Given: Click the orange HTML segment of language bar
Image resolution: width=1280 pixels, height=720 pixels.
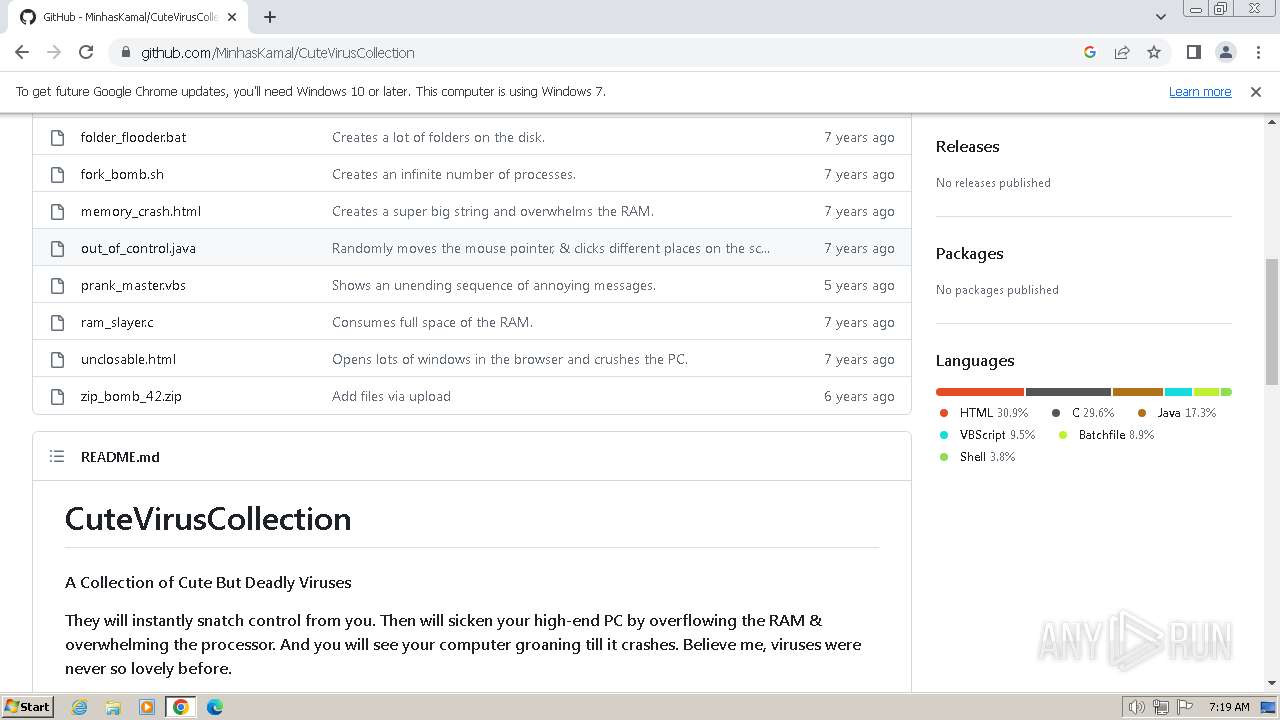Looking at the screenshot, I should pos(980,392).
